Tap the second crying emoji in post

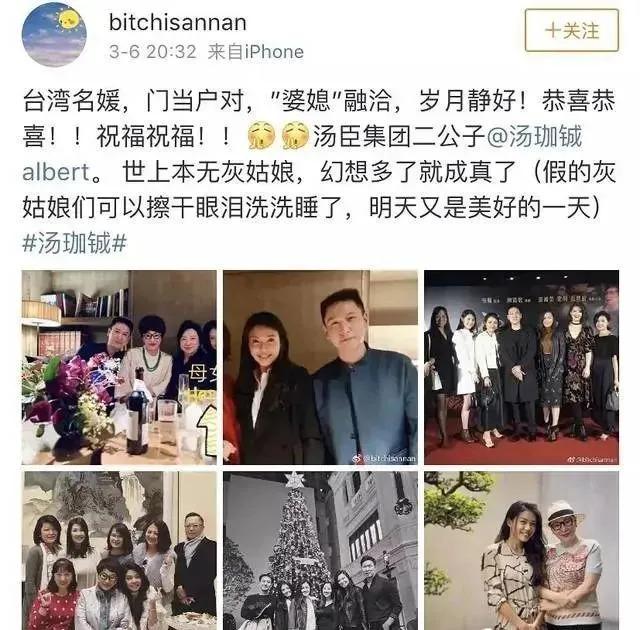pos(296,136)
